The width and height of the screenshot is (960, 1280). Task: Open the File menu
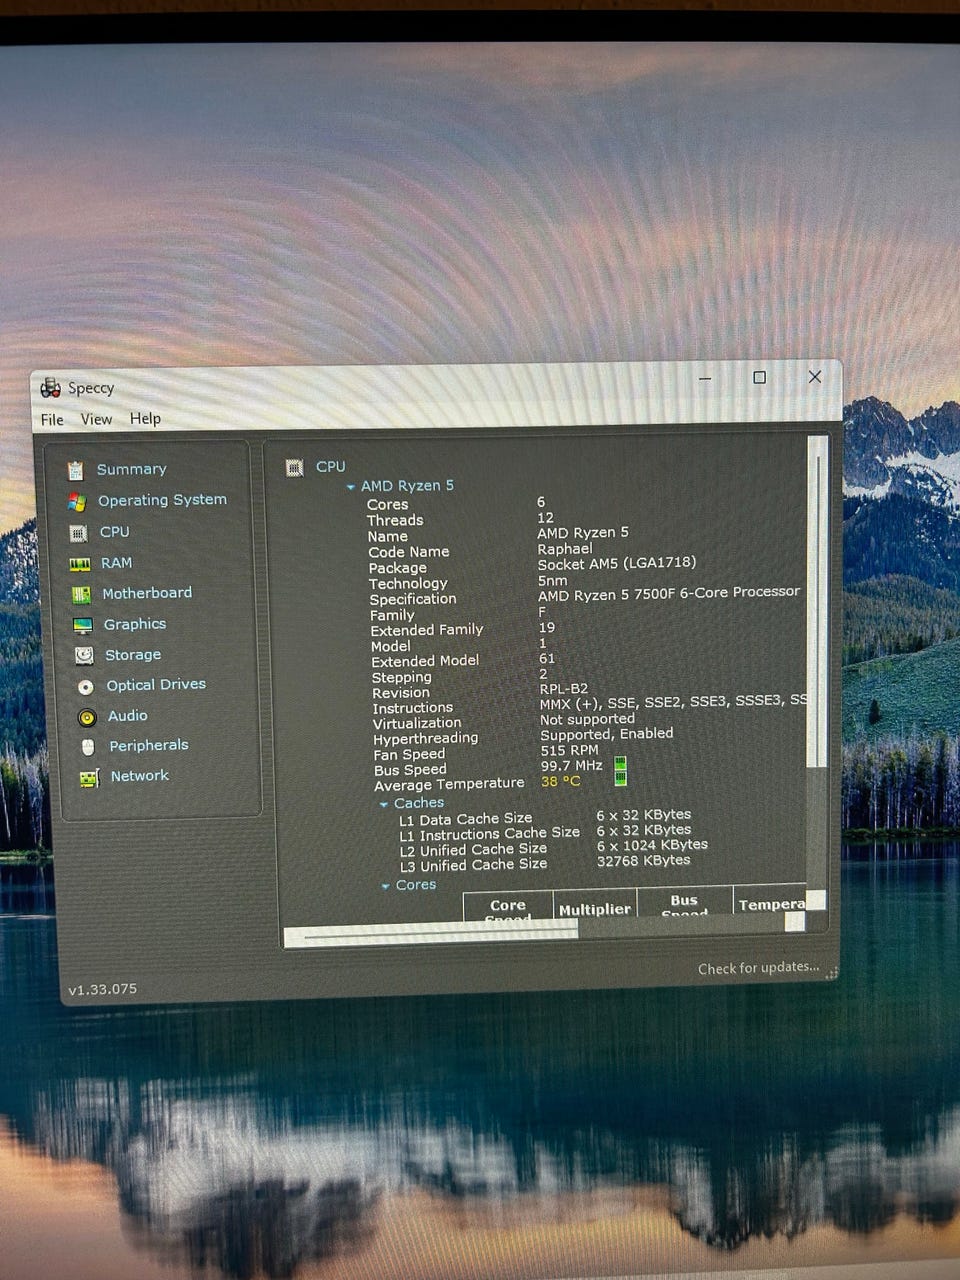[x=52, y=420]
